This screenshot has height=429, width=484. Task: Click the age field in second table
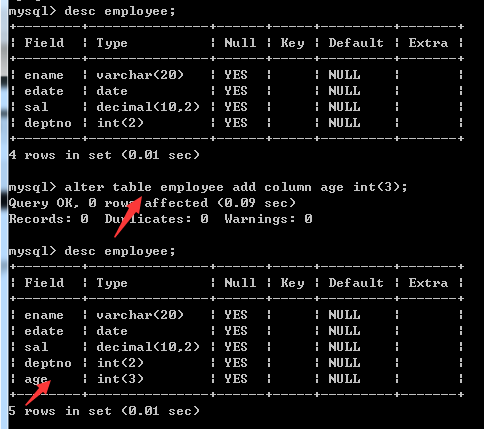[36, 379]
